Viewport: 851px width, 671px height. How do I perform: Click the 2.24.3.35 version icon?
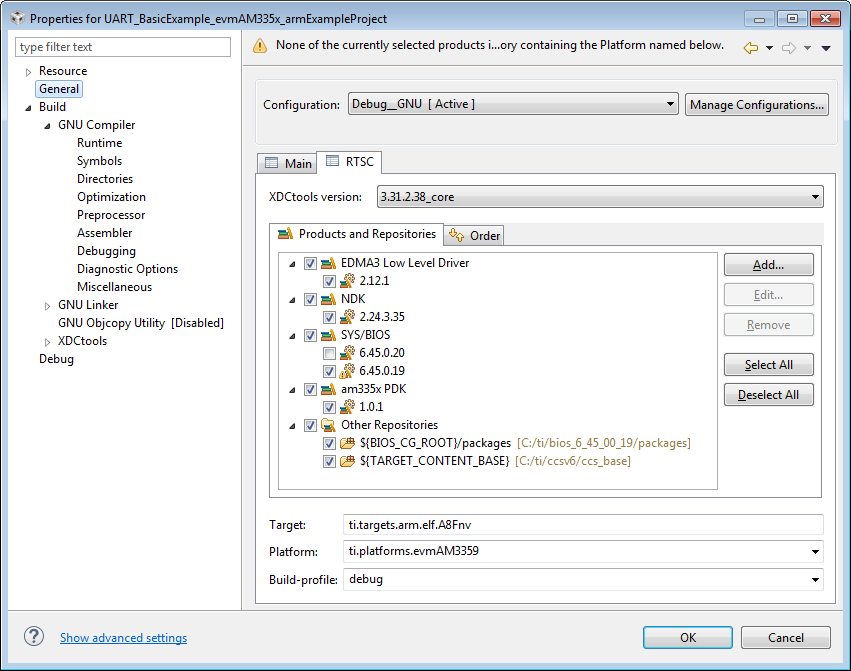(347, 317)
